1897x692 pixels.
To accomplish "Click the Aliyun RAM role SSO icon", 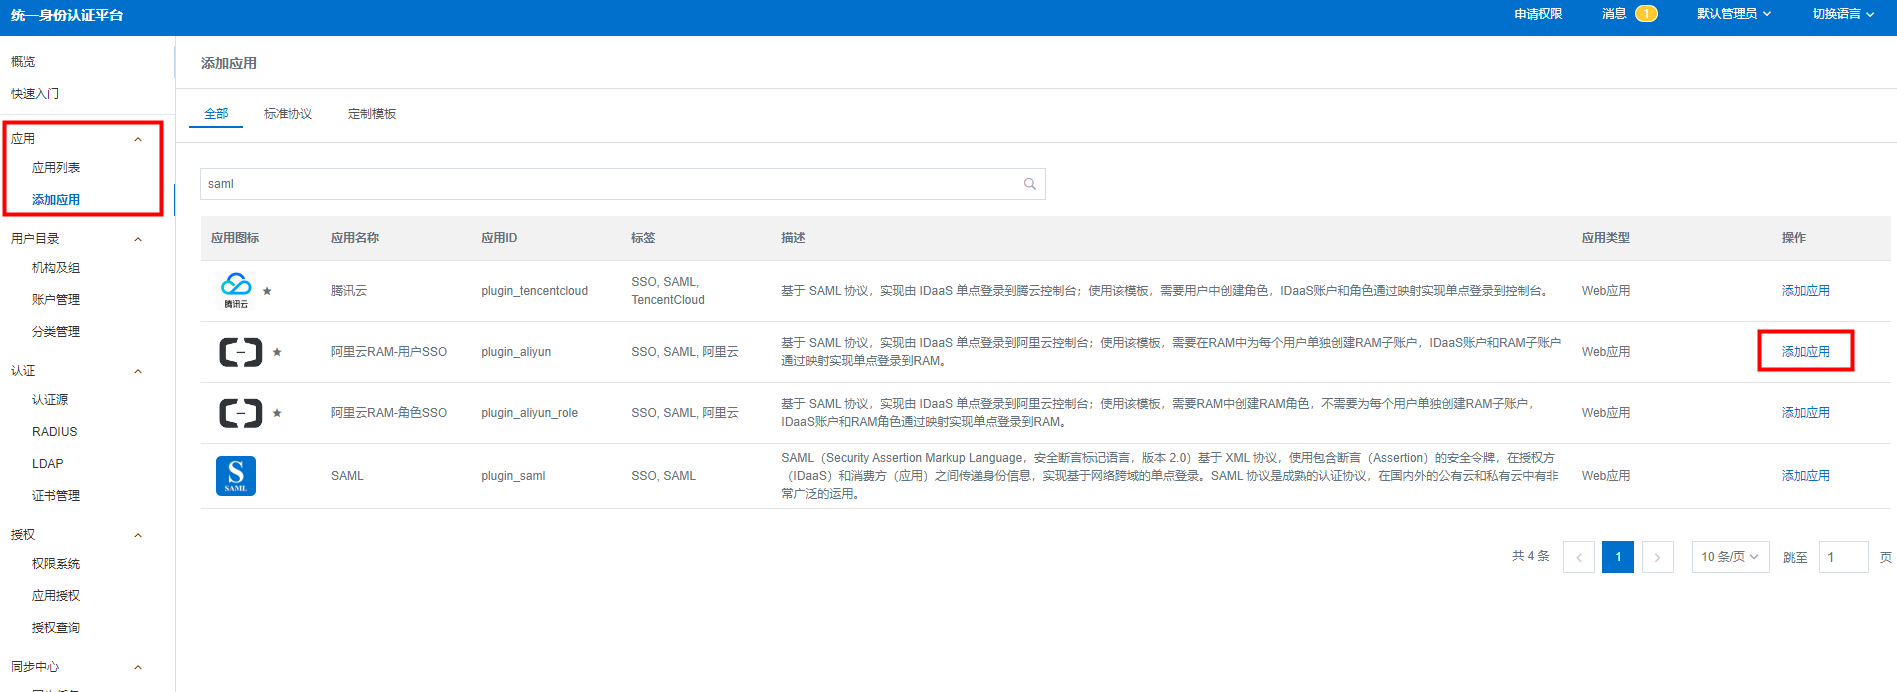I will (240, 413).
